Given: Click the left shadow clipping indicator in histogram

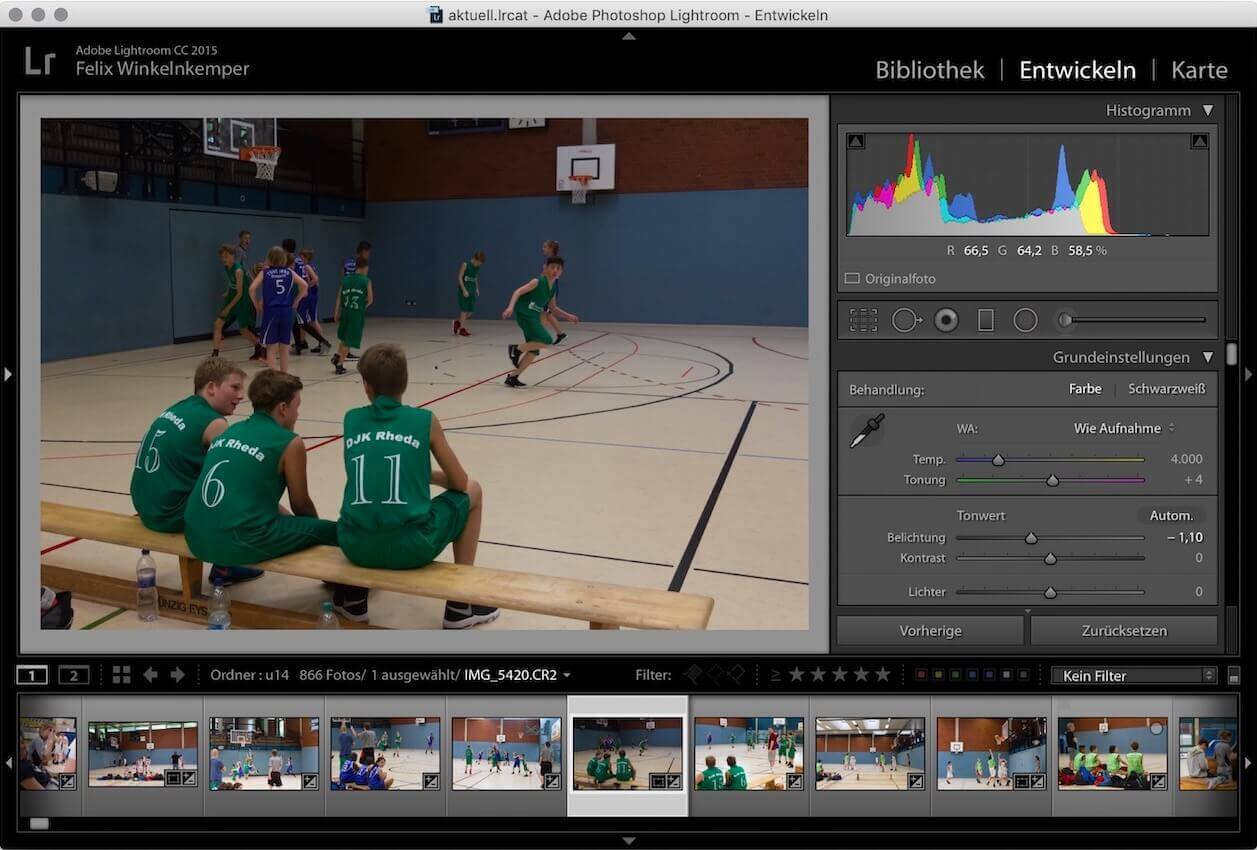Looking at the screenshot, I should 856,141.
